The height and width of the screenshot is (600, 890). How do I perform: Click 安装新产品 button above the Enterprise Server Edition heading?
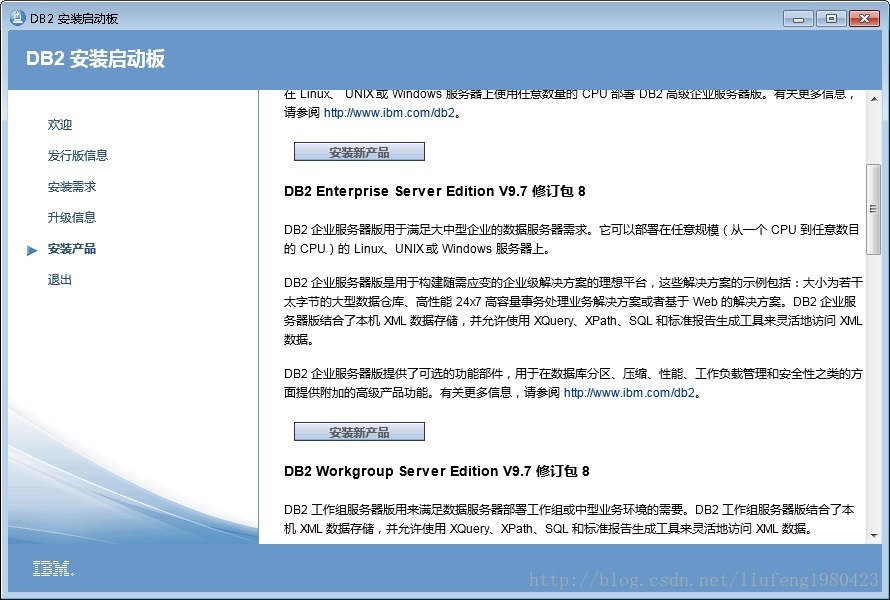pyautogui.click(x=359, y=152)
